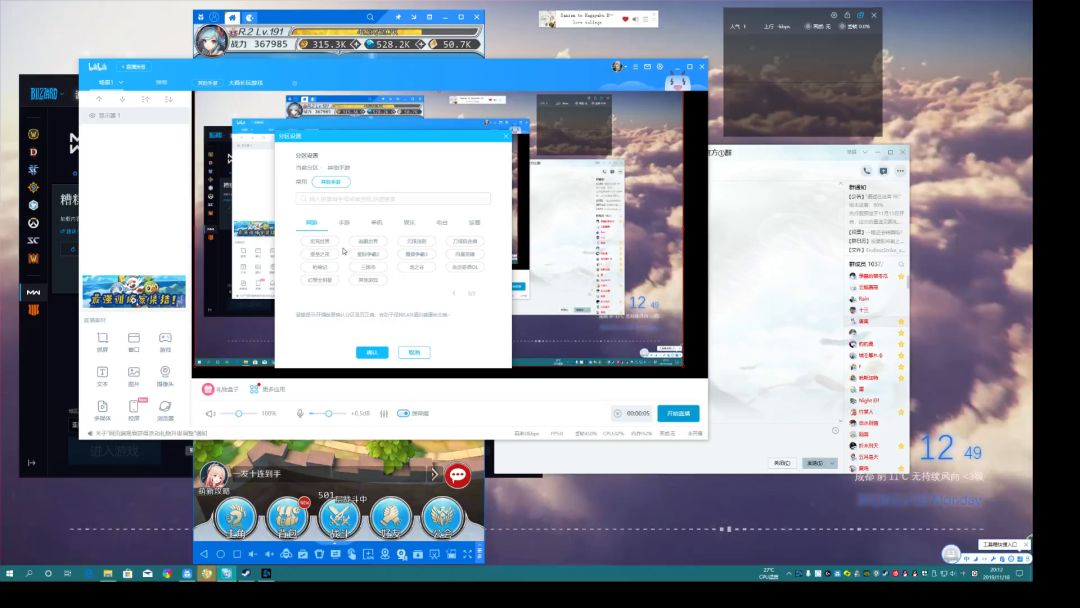Expand the game banner arrow
The width and height of the screenshot is (1080, 608).
click(x=435, y=474)
